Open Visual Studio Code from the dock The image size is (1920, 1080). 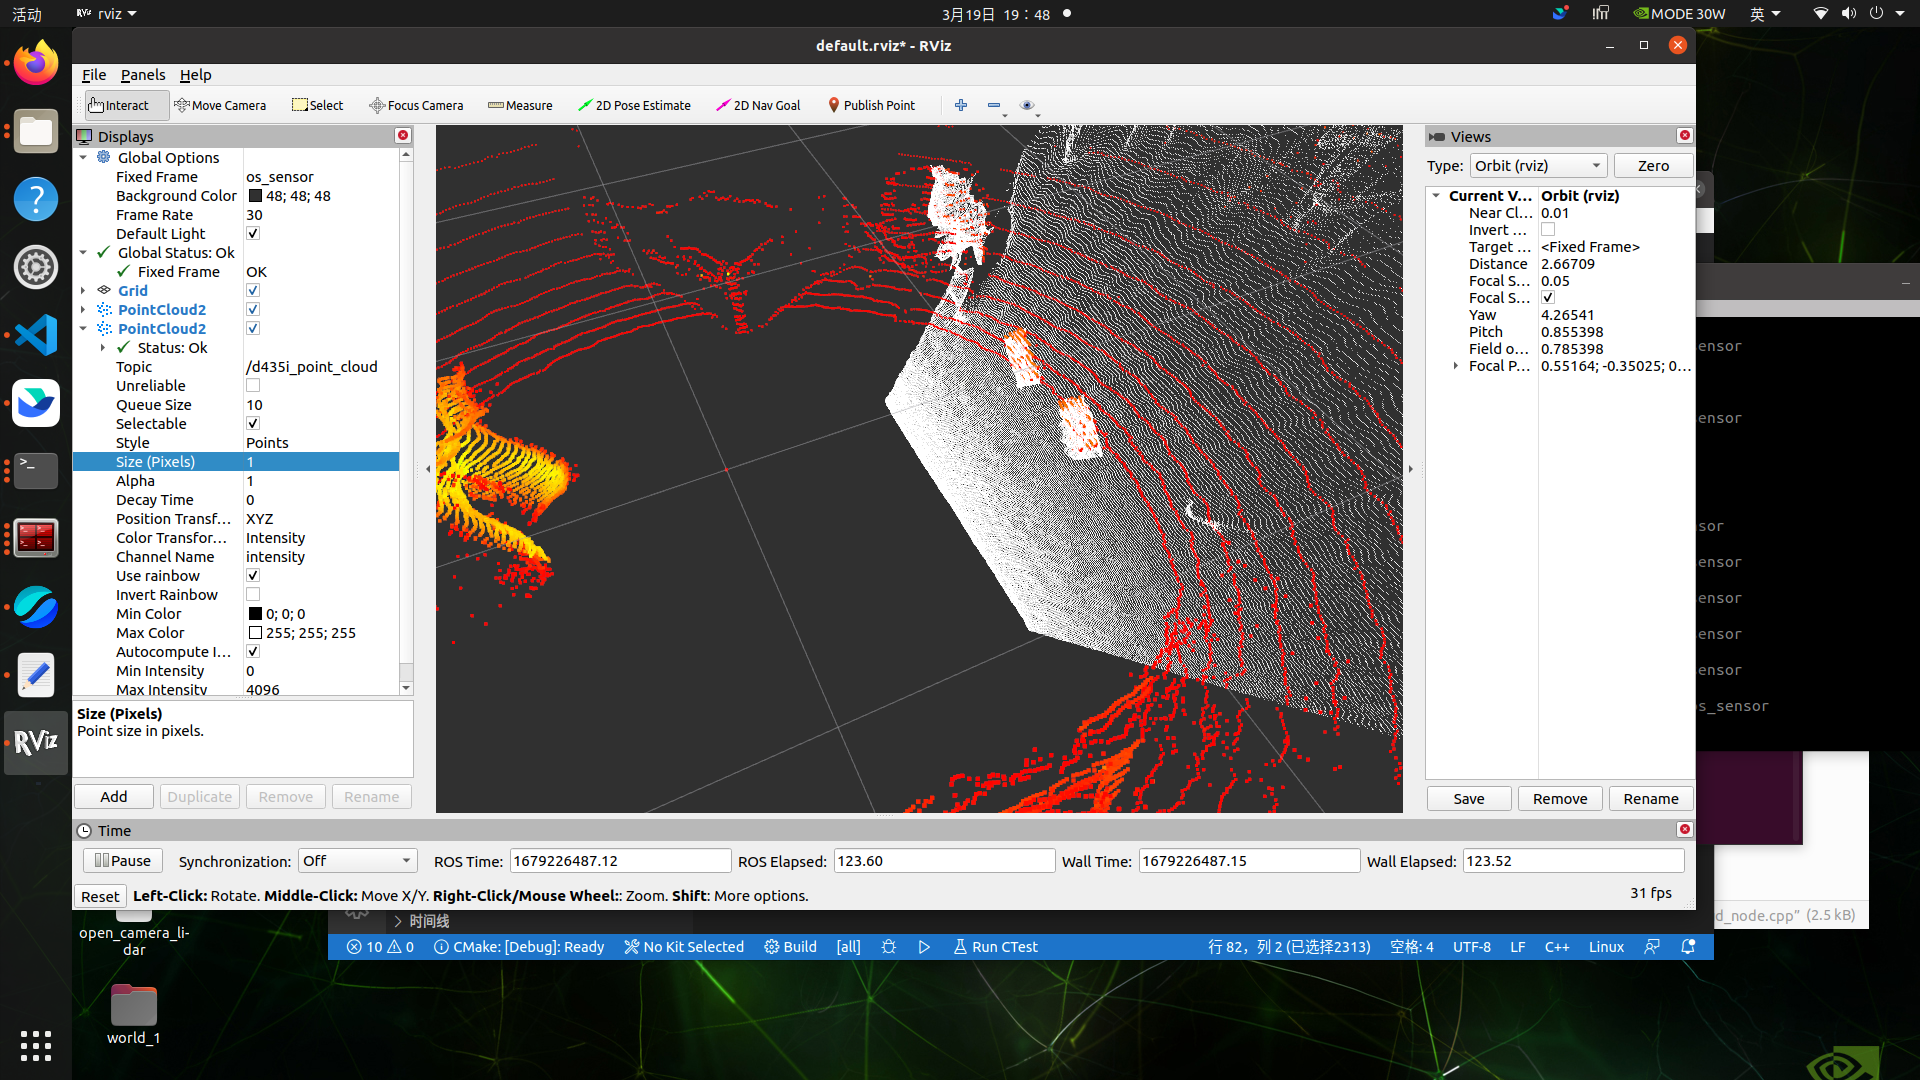[x=36, y=335]
